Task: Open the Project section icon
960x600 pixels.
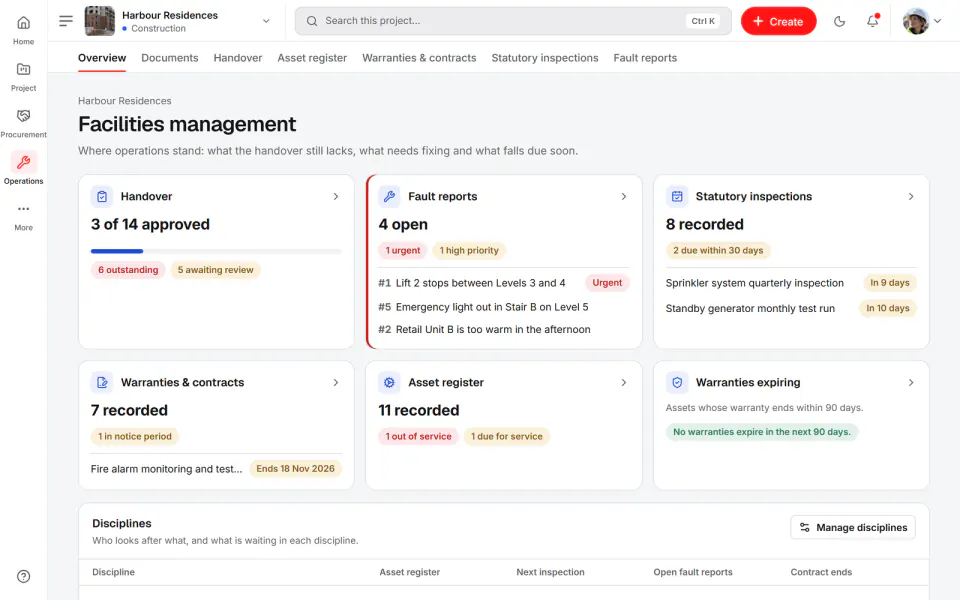Action: (x=23, y=69)
